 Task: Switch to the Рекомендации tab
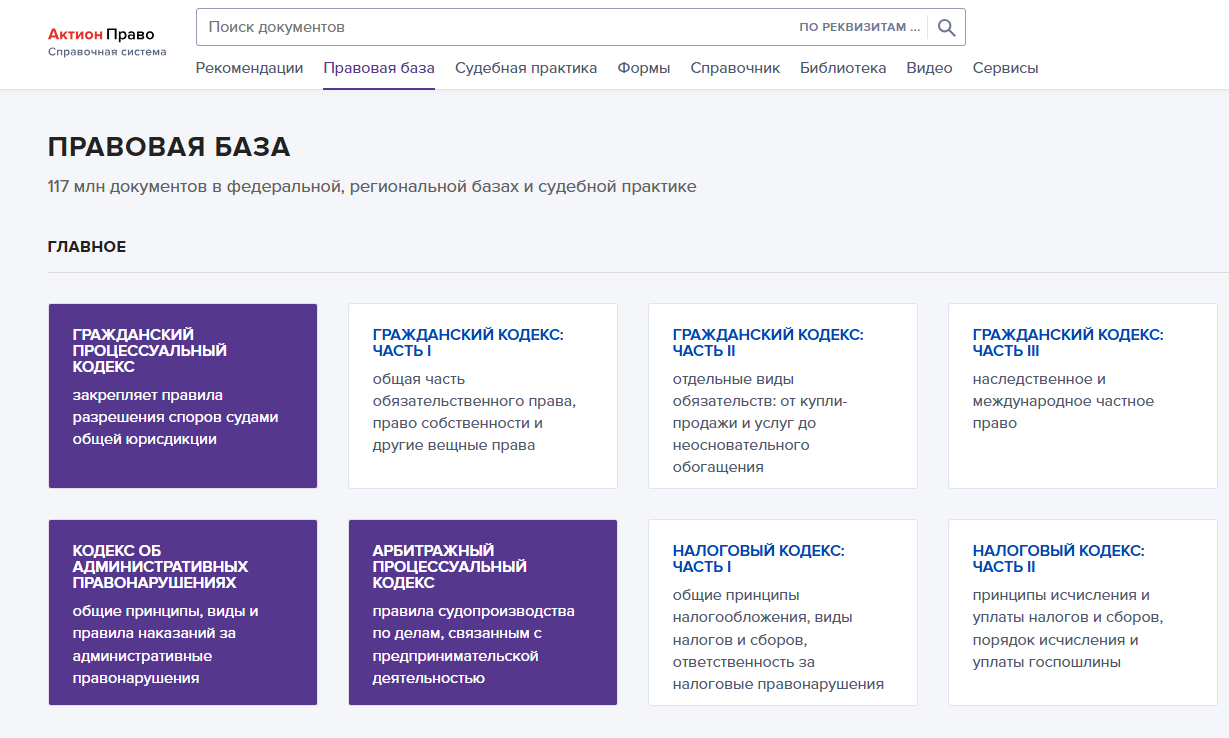click(249, 68)
